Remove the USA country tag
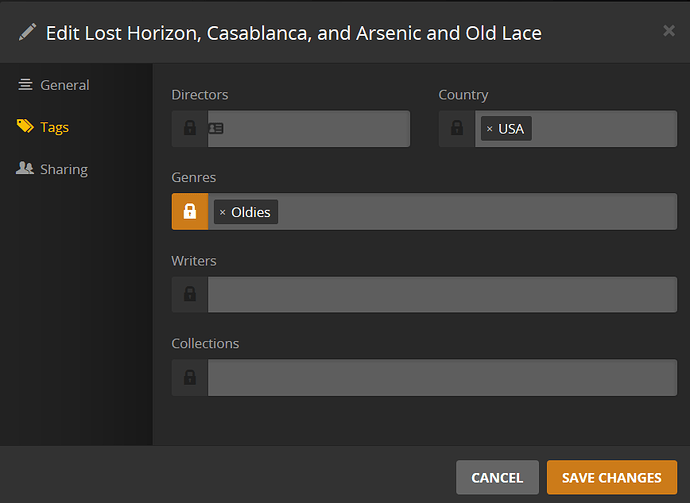The image size is (690, 503). pyautogui.click(x=489, y=129)
